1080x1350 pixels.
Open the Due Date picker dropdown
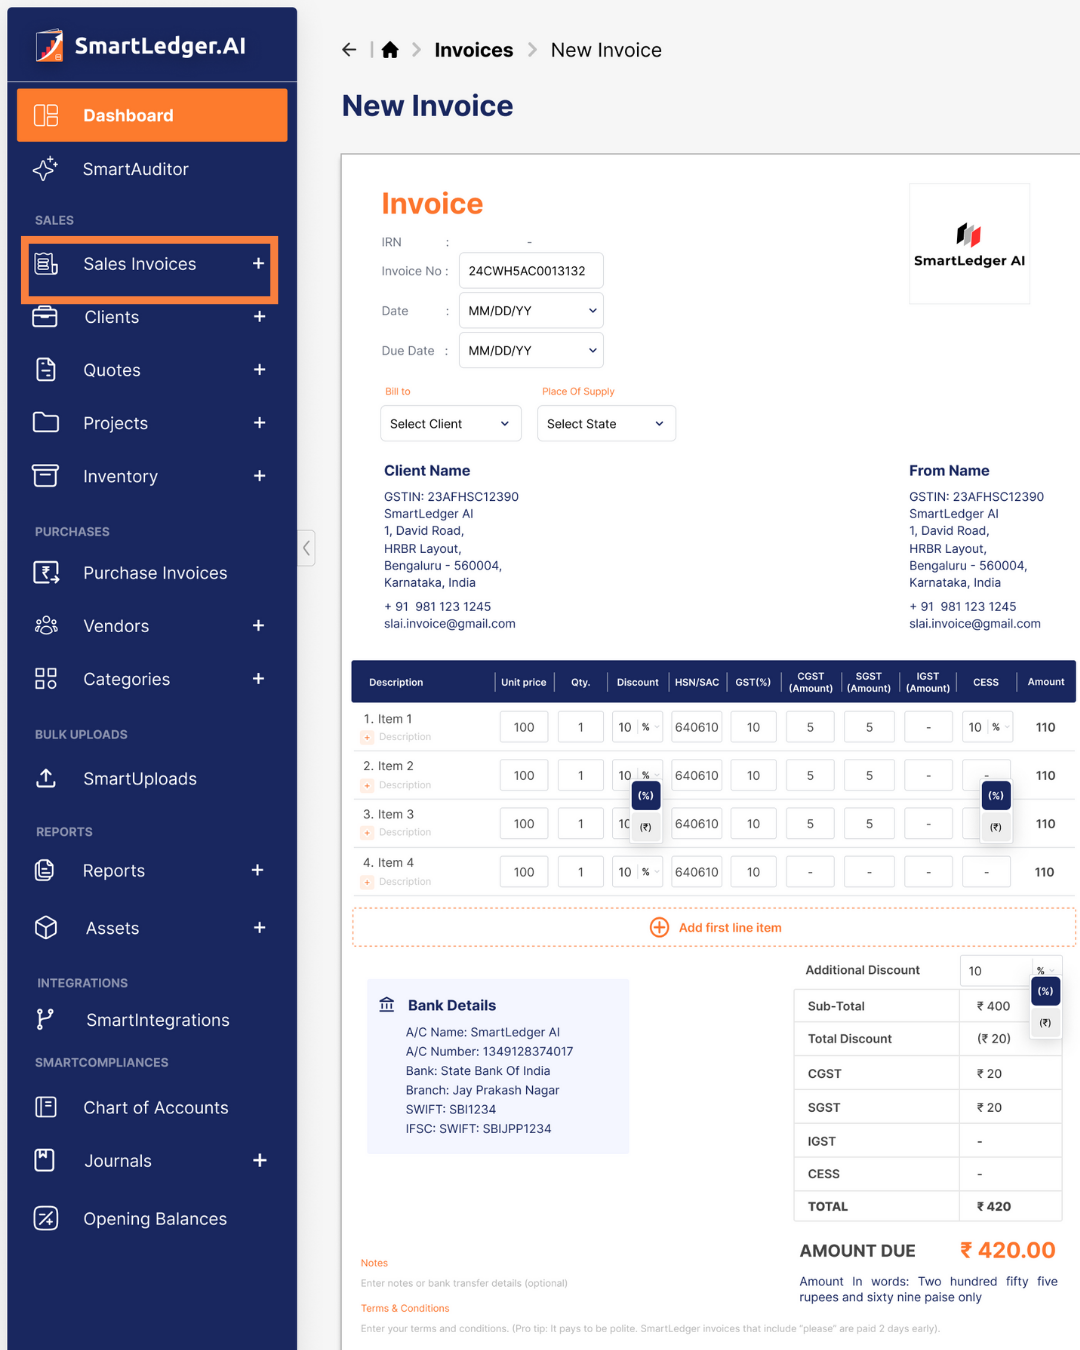[531, 351]
